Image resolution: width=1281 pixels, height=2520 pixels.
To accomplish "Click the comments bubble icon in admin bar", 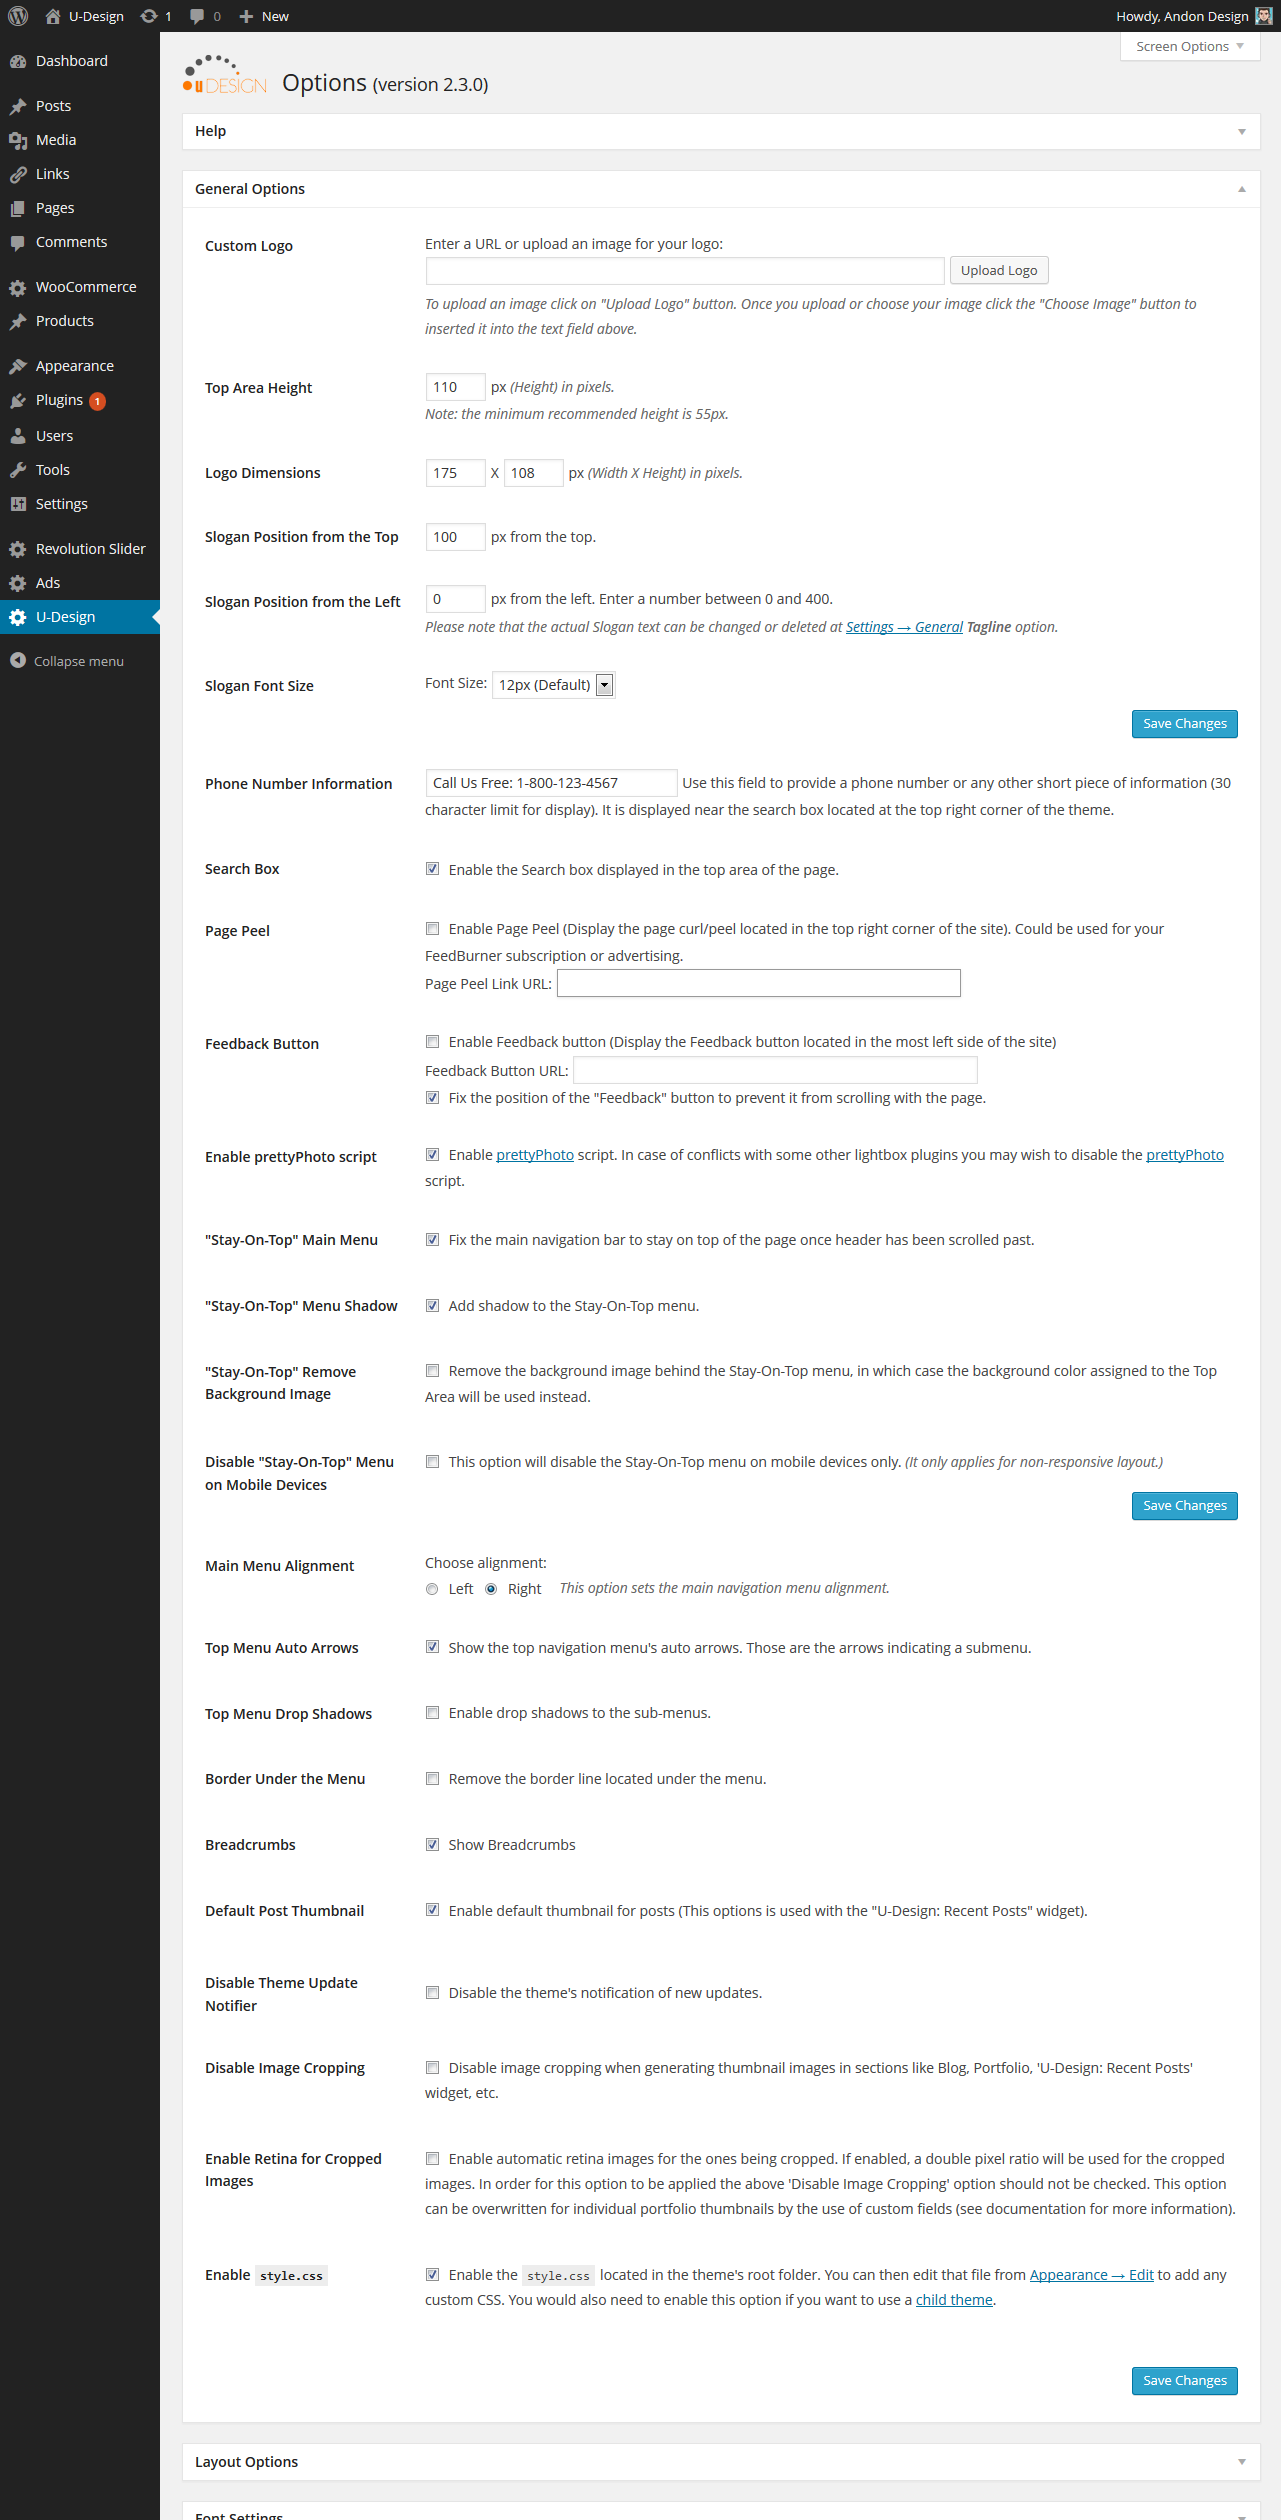I will click(x=197, y=16).
